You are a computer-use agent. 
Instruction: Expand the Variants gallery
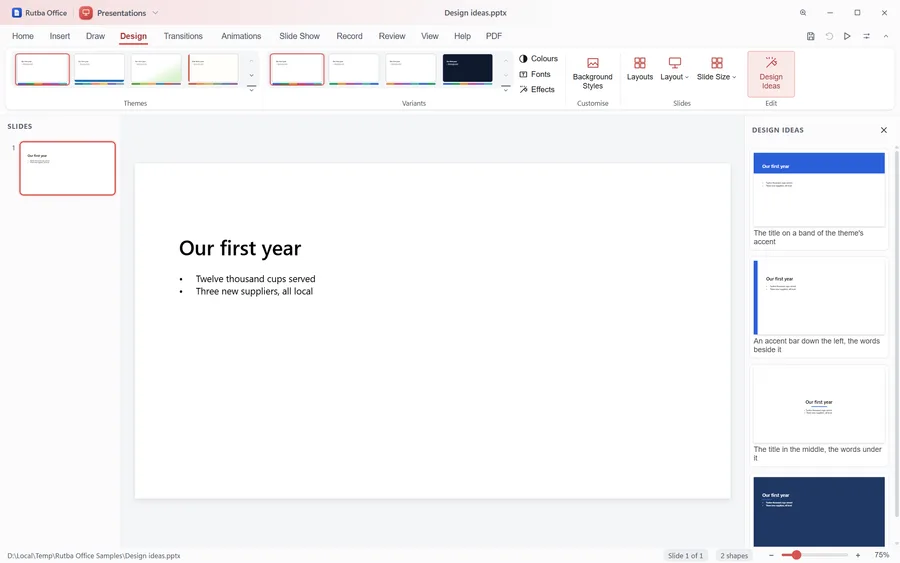click(x=506, y=89)
